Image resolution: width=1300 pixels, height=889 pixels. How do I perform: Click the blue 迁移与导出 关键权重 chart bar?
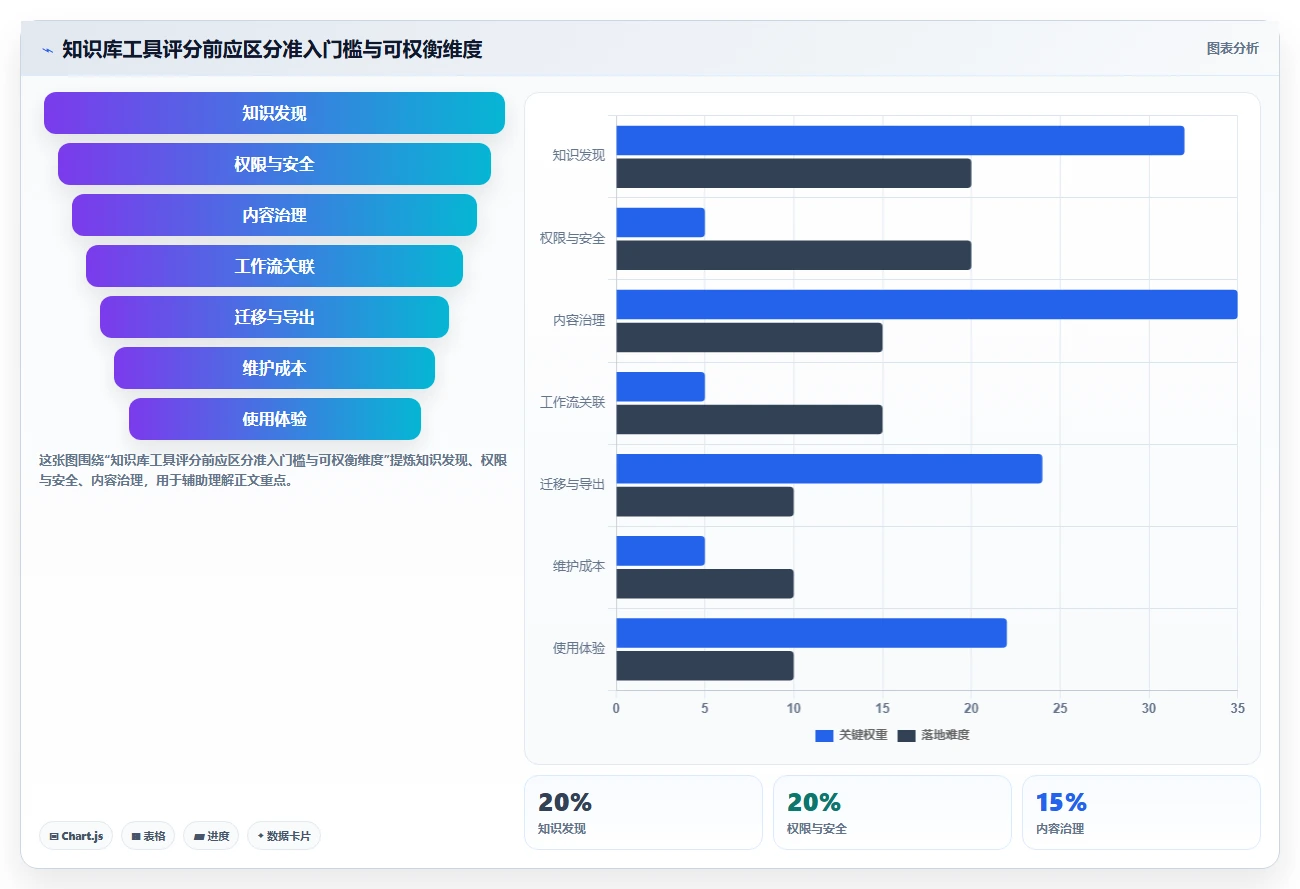(x=829, y=469)
